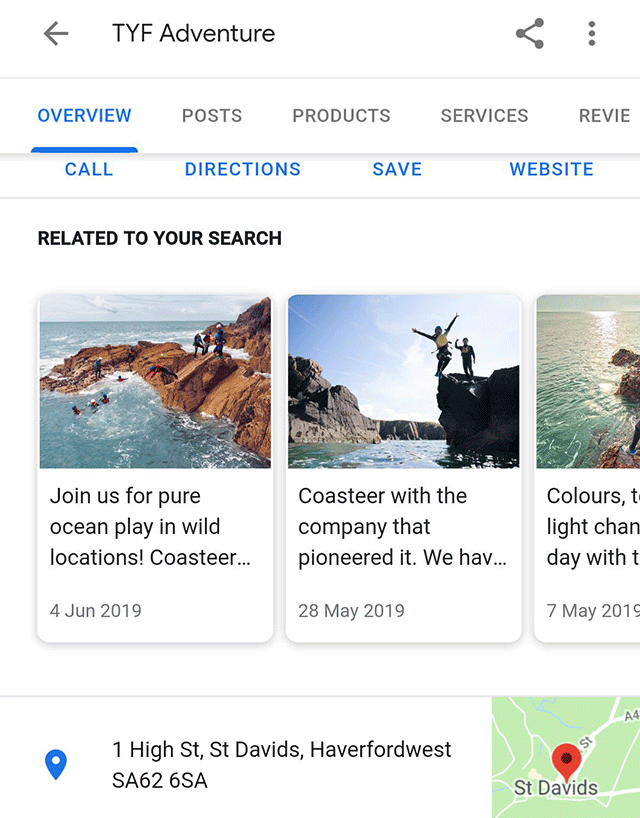This screenshot has height=818, width=640.
Task: Open the Website link
Action: point(551,169)
